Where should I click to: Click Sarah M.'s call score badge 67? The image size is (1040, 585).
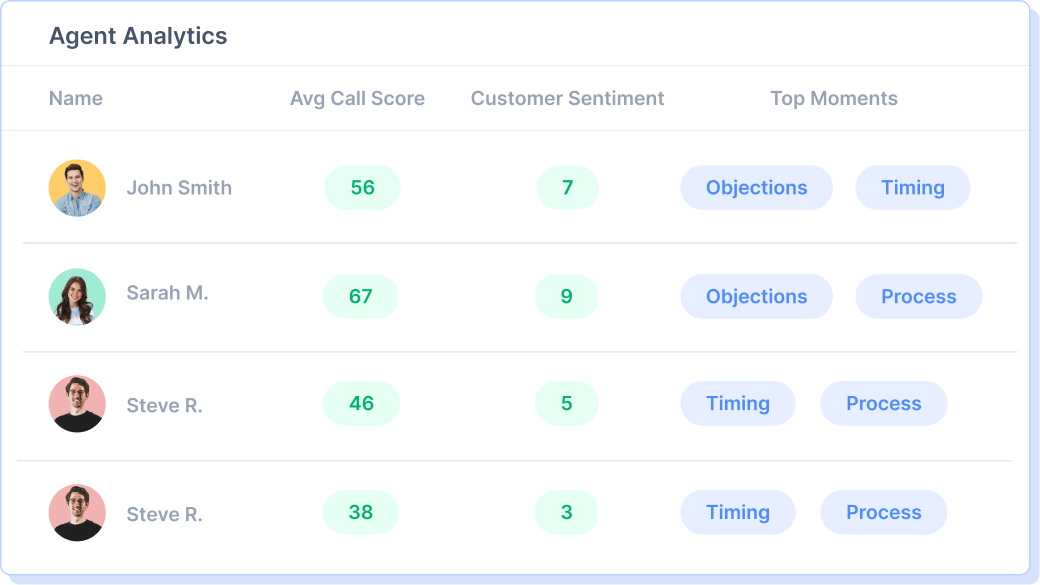coord(361,296)
